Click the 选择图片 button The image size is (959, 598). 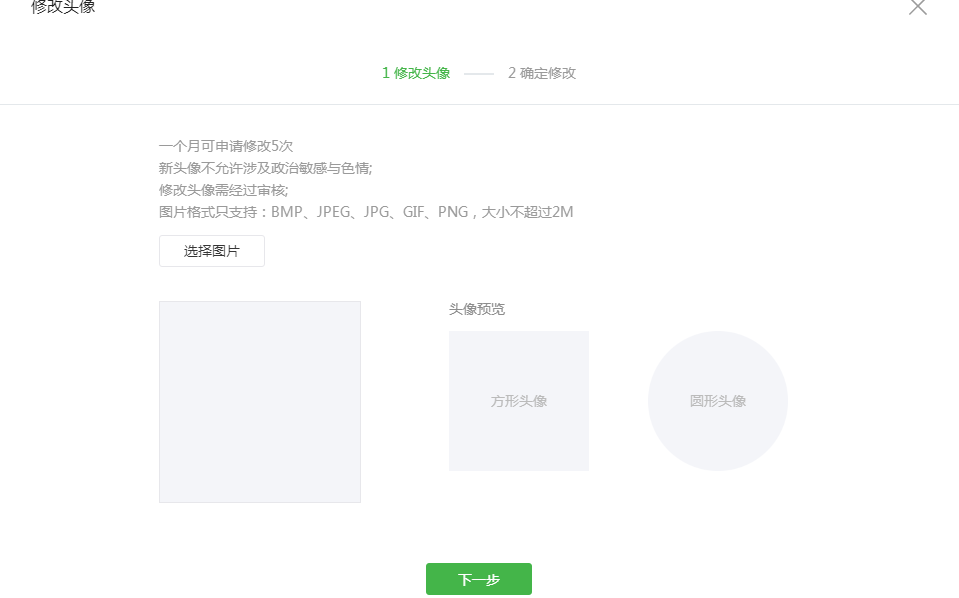pos(211,251)
